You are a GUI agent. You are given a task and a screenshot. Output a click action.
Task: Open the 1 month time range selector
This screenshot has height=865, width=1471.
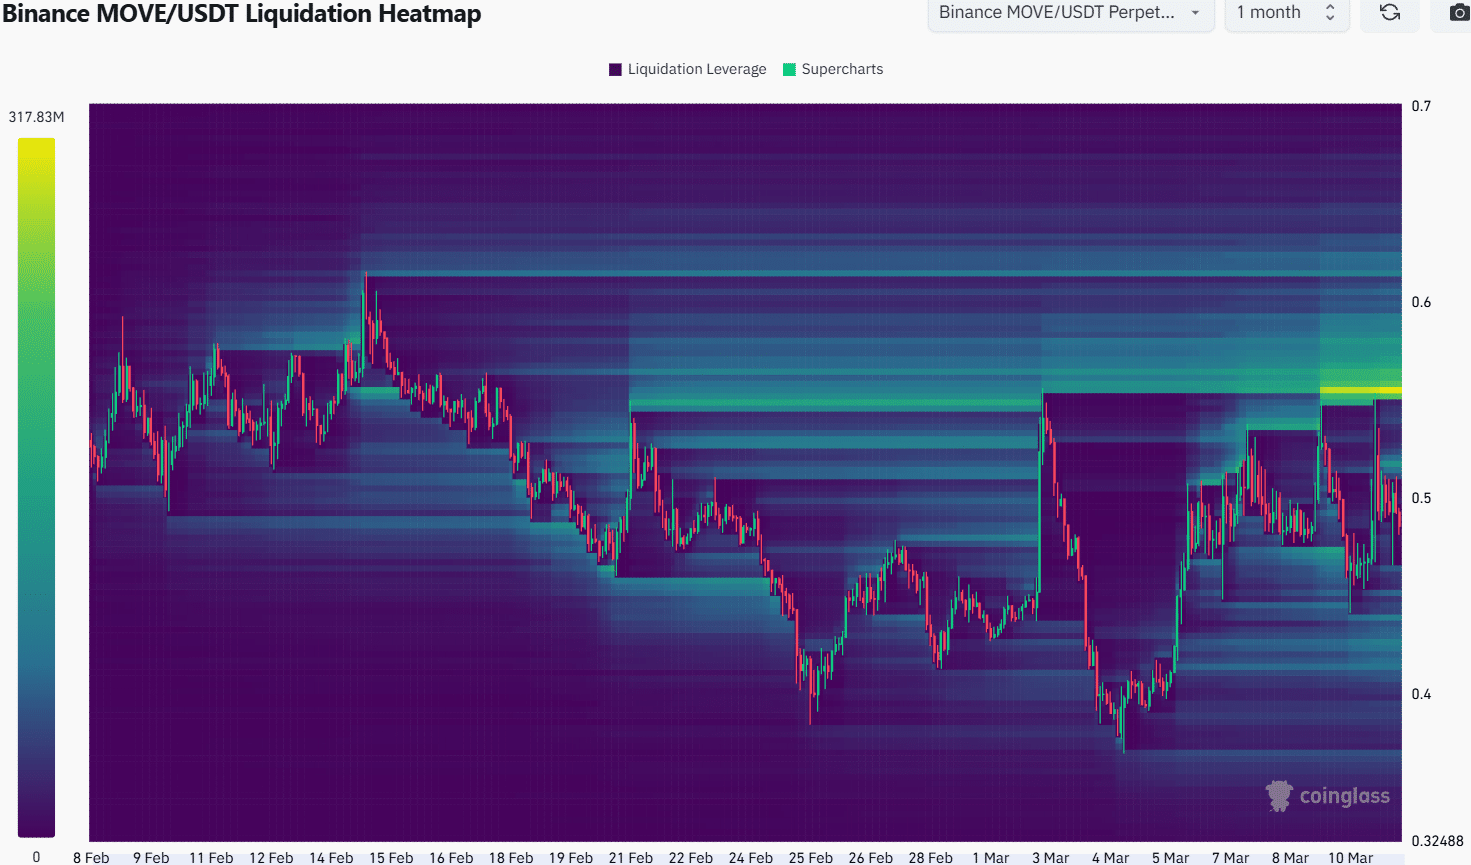point(1287,13)
